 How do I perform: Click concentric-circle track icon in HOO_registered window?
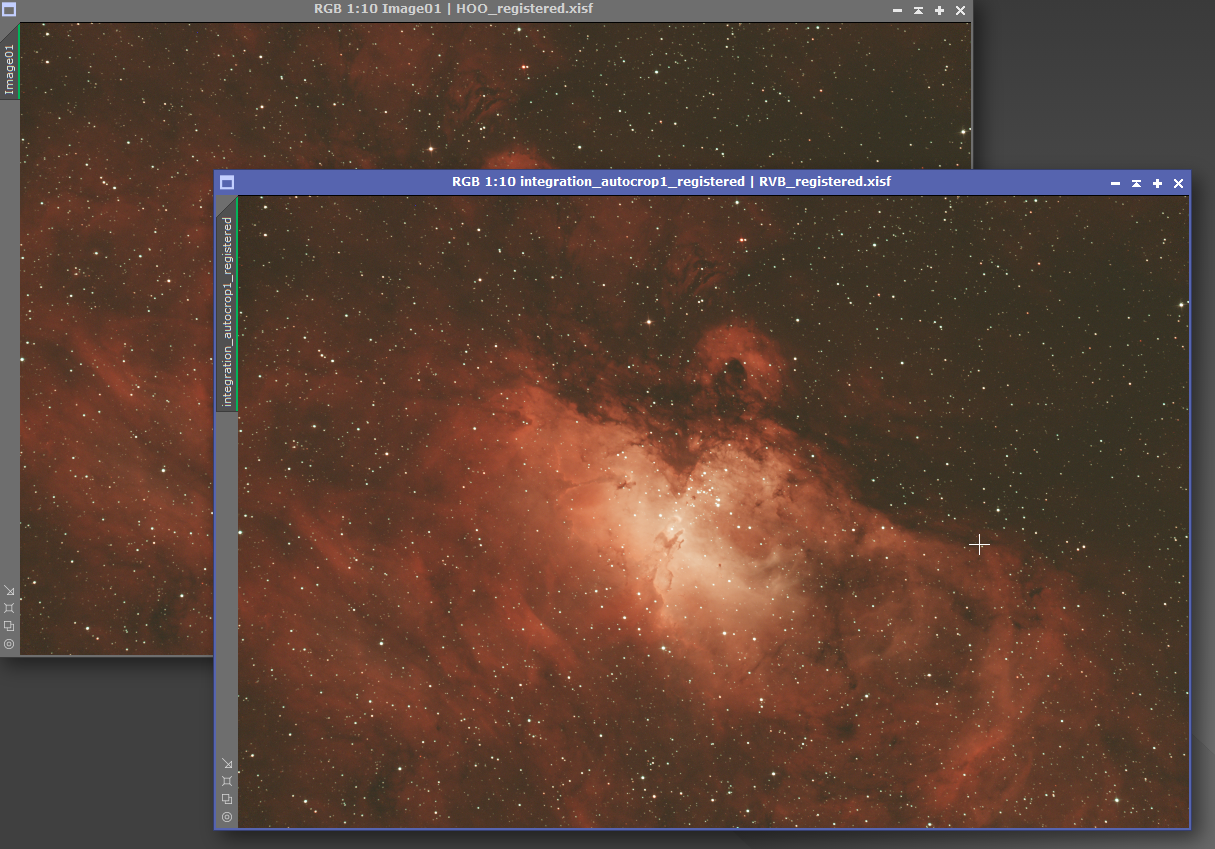(x=9, y=644)
